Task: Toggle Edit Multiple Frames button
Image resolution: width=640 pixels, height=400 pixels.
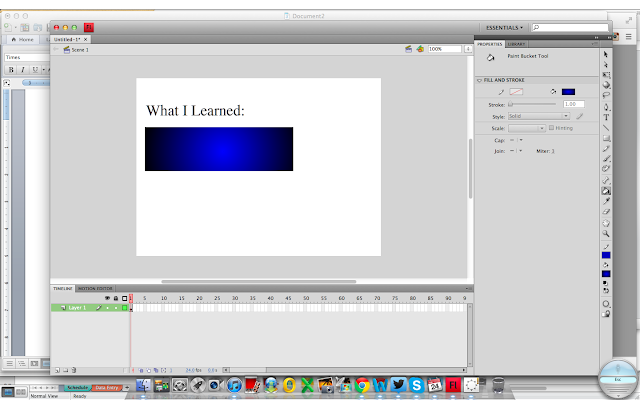Action: (156, 370)
